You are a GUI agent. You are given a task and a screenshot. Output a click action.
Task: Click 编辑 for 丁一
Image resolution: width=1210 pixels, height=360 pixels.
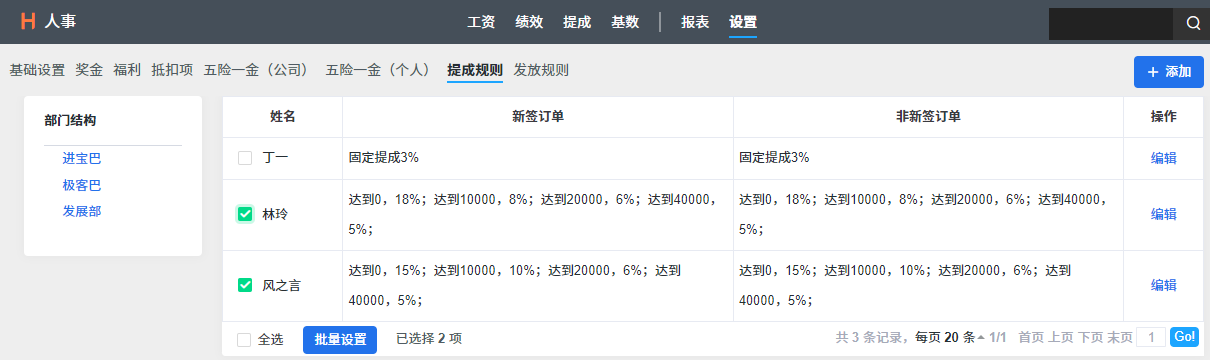[x=1163, y=158]
